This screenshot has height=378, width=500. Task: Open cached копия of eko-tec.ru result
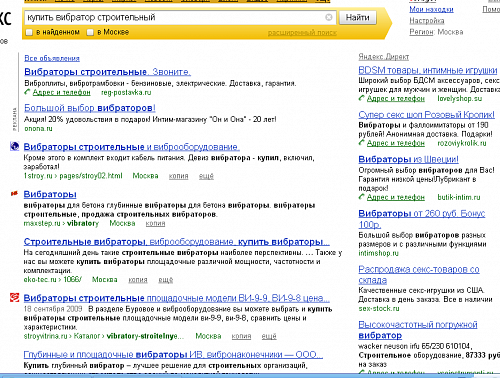tap(138, 280)
